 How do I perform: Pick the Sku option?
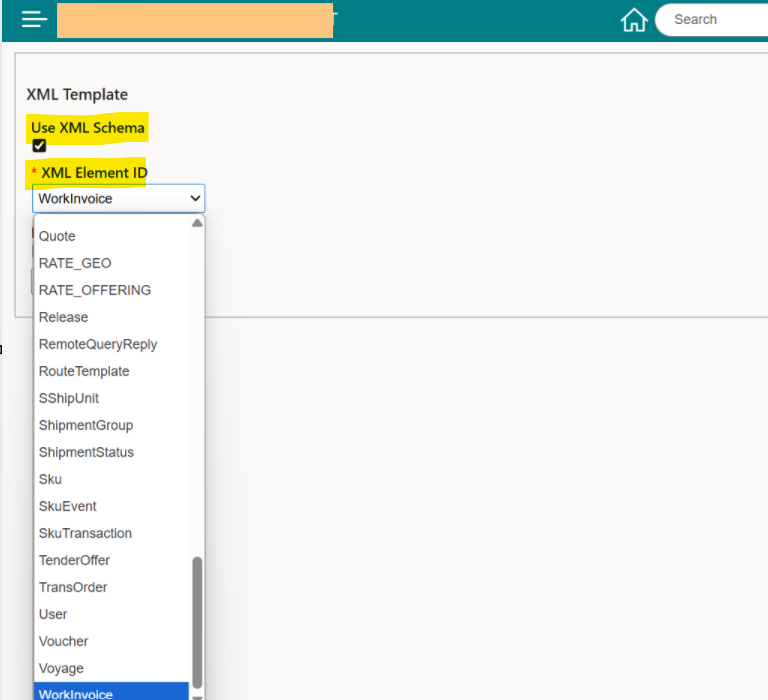(111, 479)
